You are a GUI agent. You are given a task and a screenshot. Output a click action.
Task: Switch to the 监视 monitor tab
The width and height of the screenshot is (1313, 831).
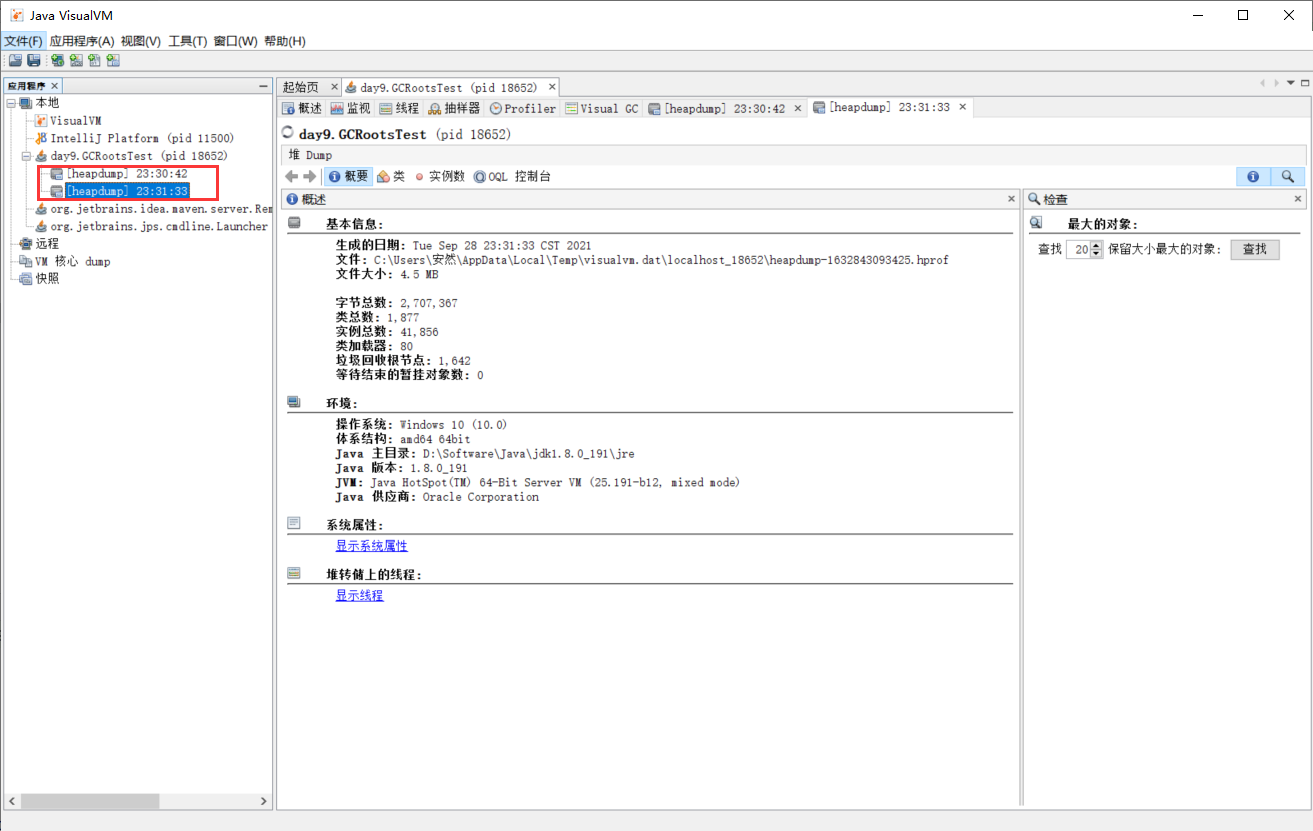tap(351, 108)
